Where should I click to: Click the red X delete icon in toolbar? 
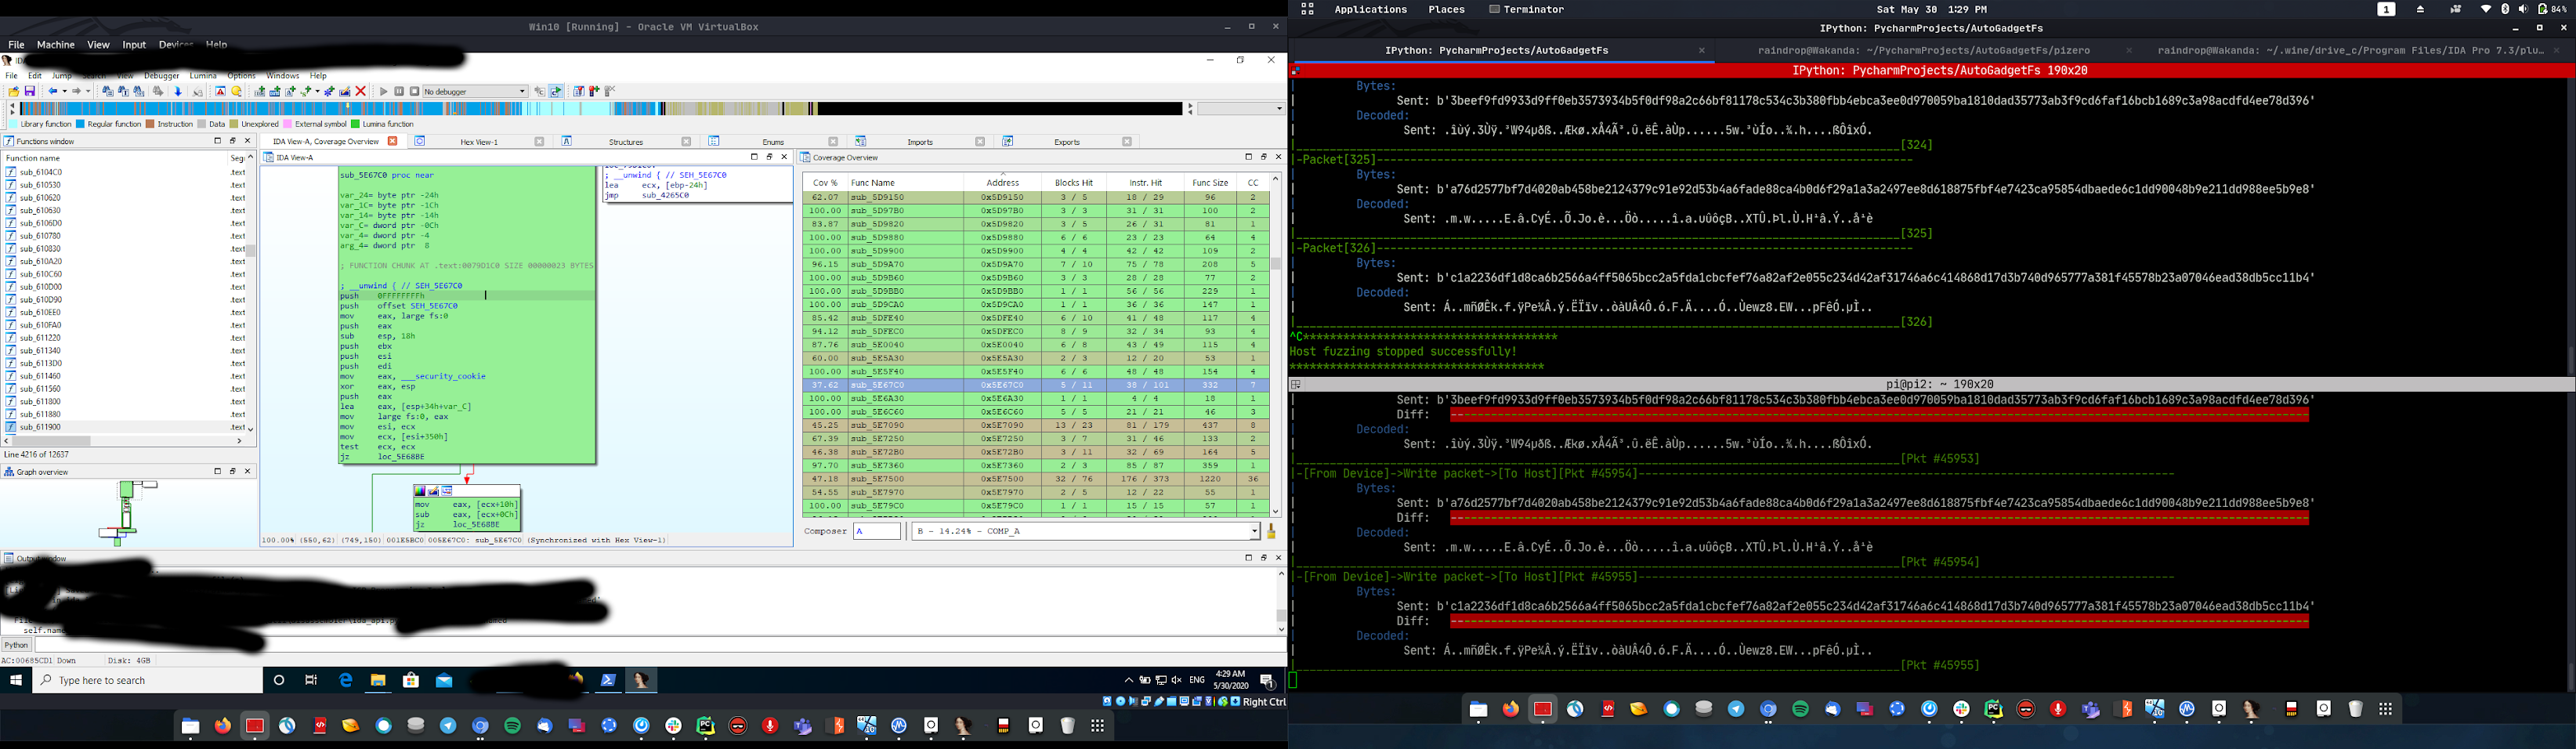tap(361, 92)
